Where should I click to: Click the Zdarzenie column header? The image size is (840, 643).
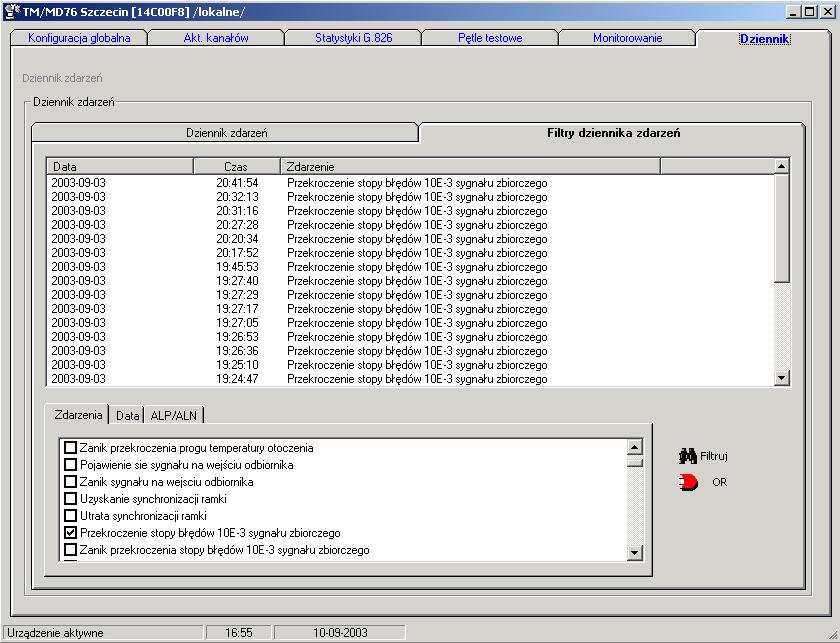(470, 167)
